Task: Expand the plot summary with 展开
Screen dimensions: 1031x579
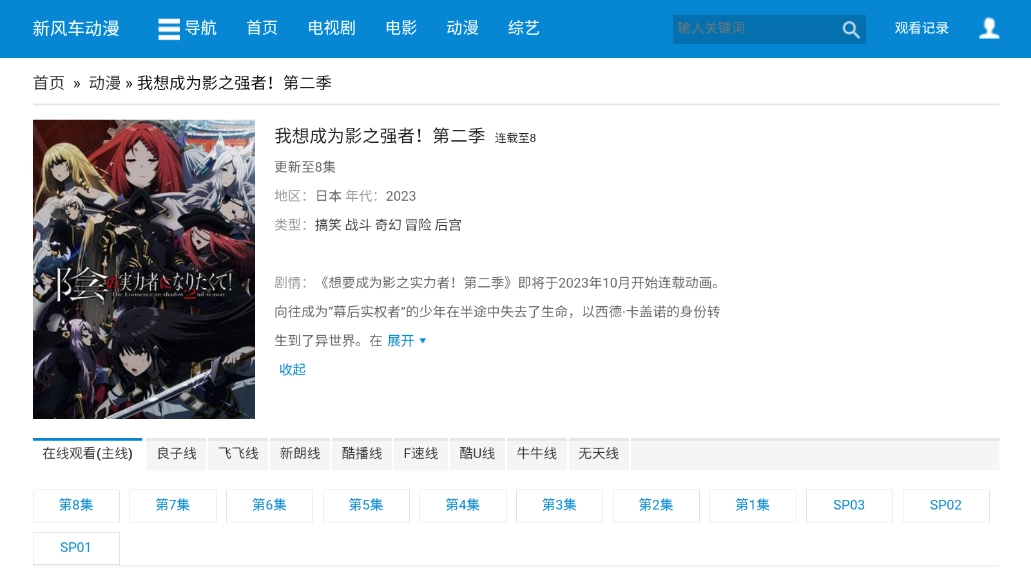Action: 406,341
